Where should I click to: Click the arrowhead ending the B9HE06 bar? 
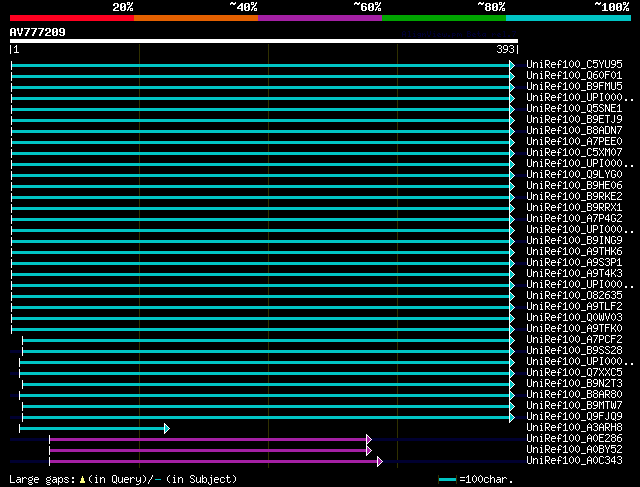click(512, 187)
